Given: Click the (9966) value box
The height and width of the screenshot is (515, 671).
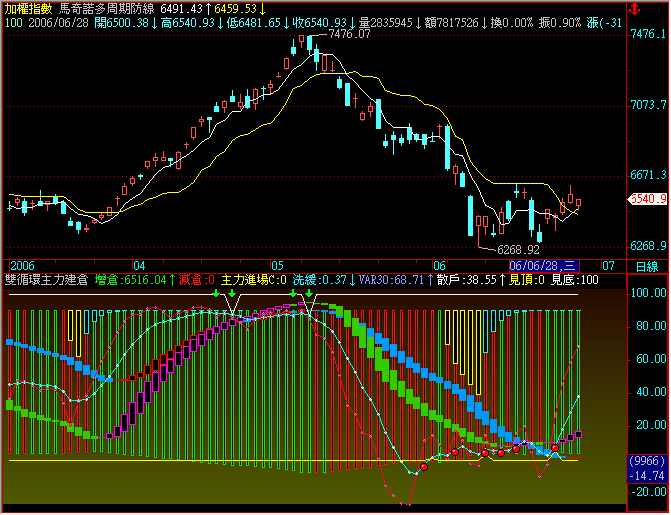Looking at the screenshot, I should click(x=647, y=461).
